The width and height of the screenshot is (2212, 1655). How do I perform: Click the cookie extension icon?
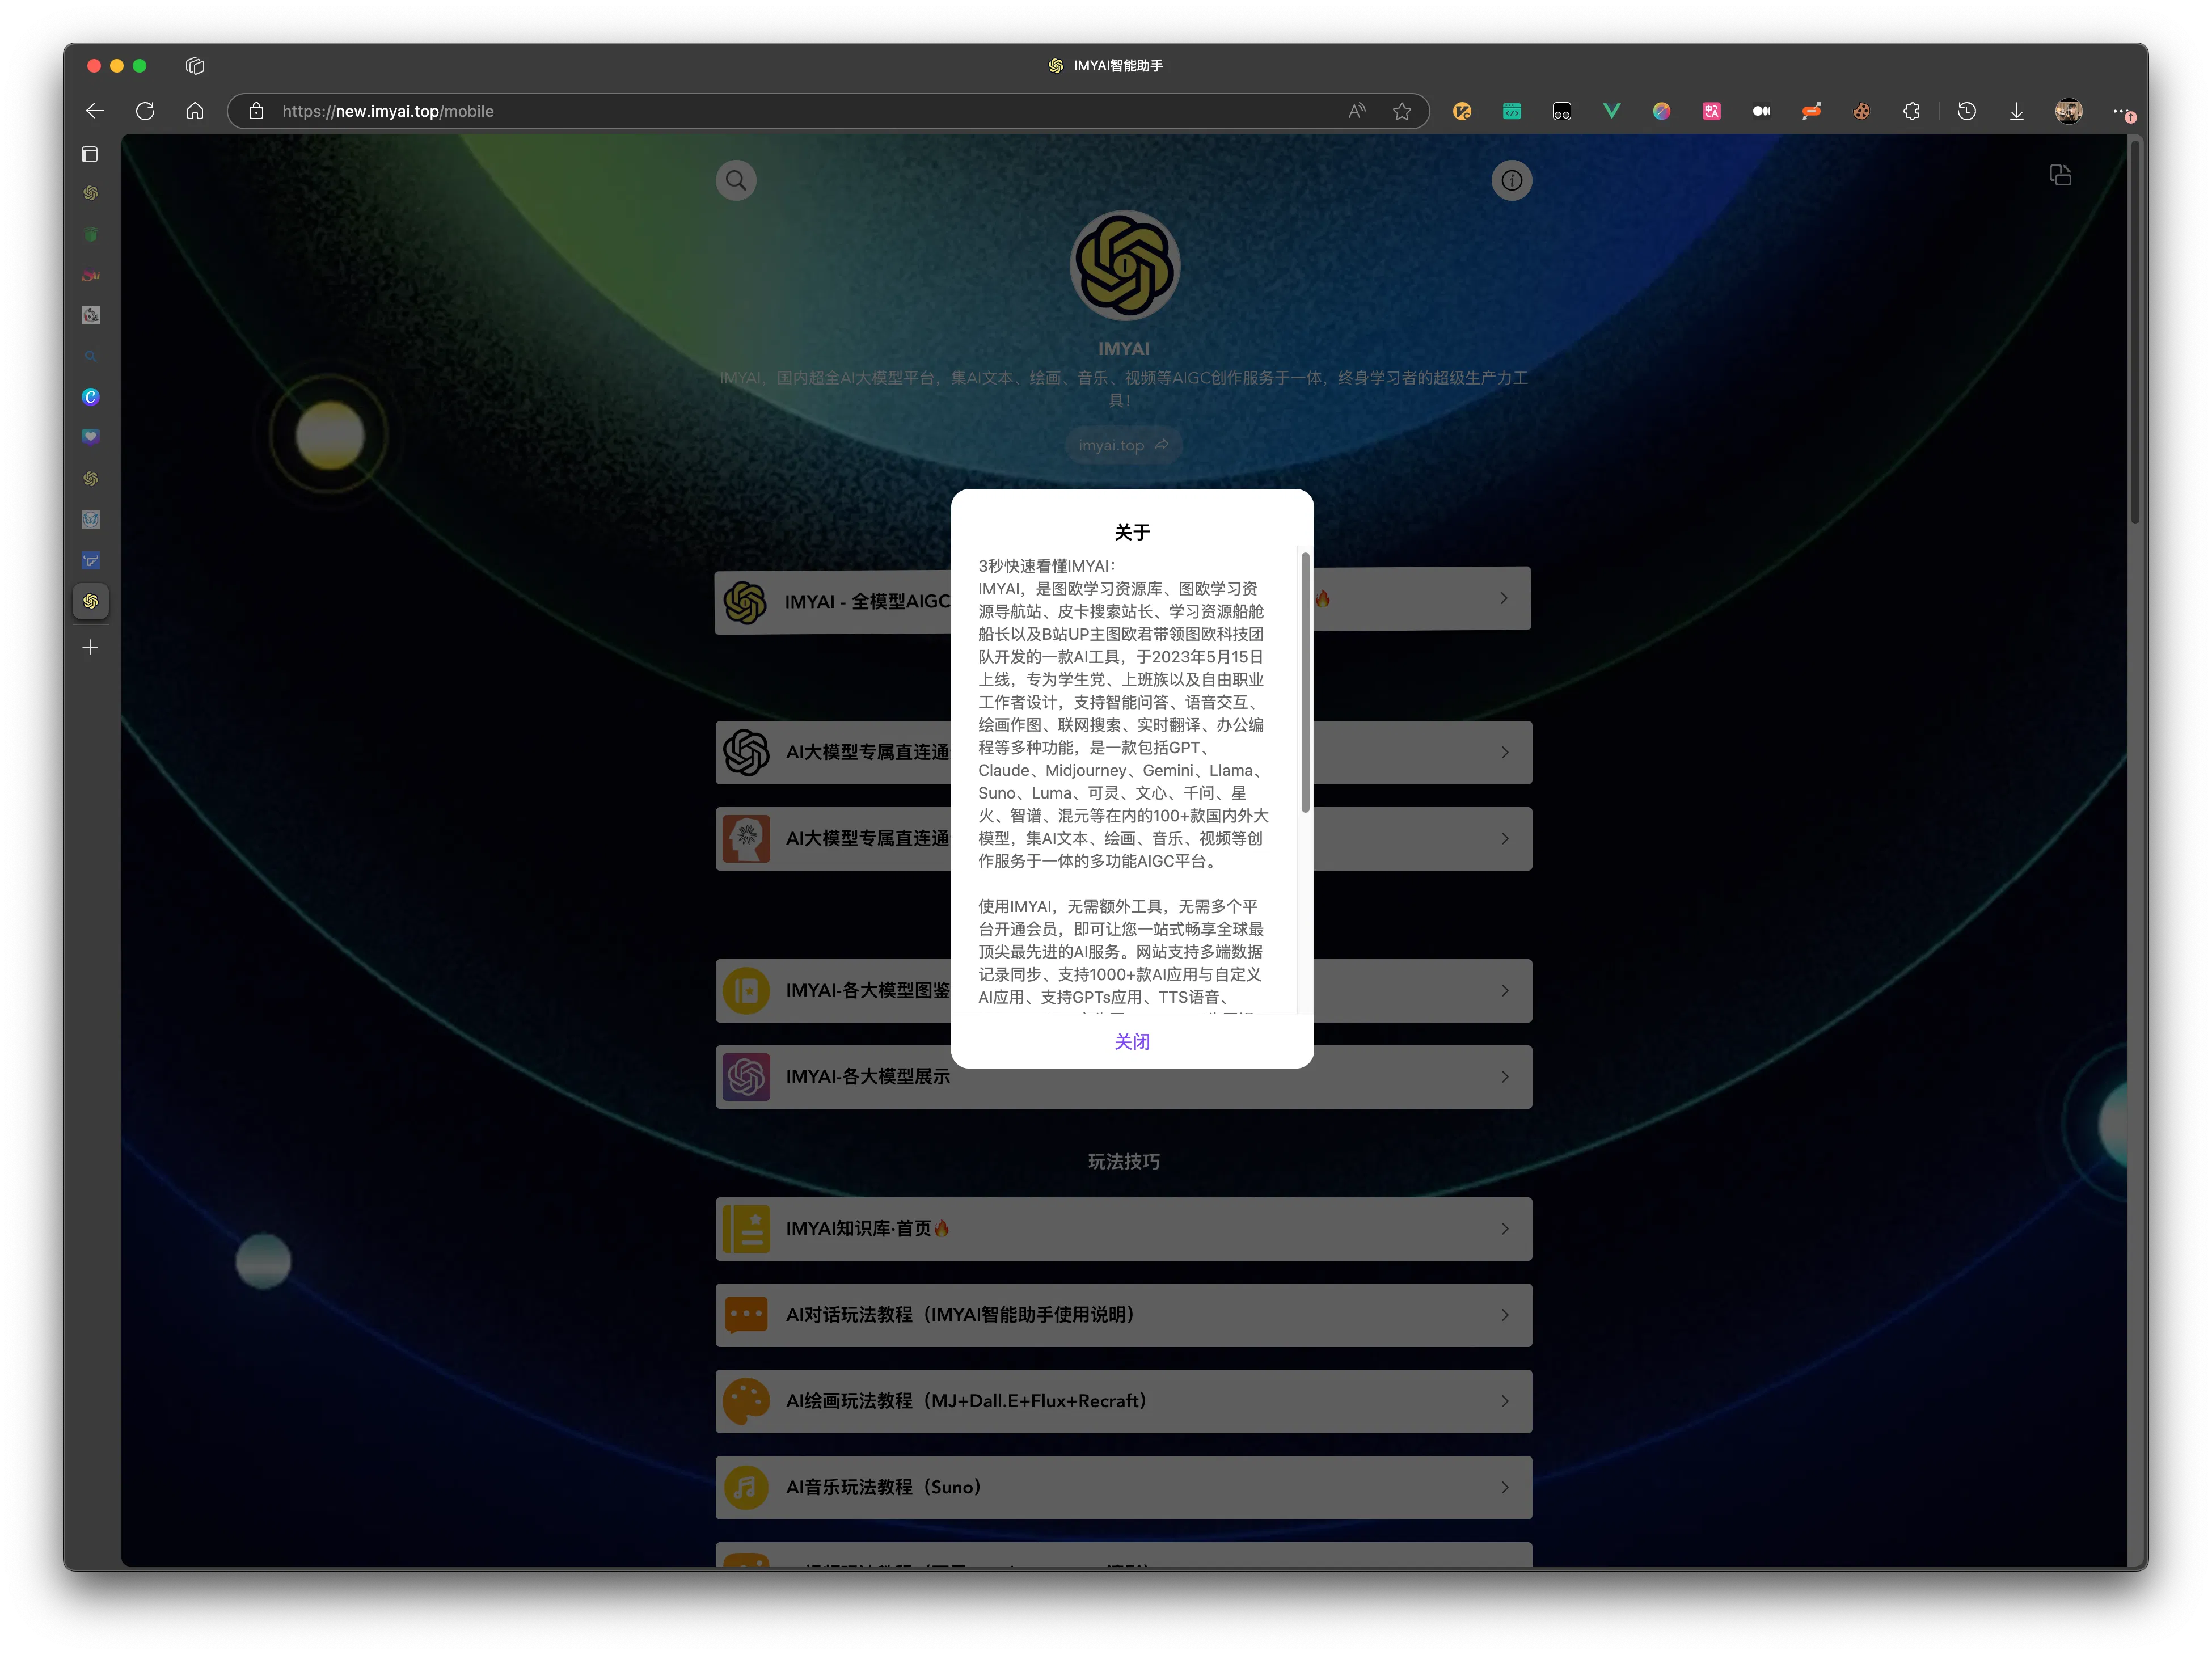pyautogui.click(x=1861, y=111)
